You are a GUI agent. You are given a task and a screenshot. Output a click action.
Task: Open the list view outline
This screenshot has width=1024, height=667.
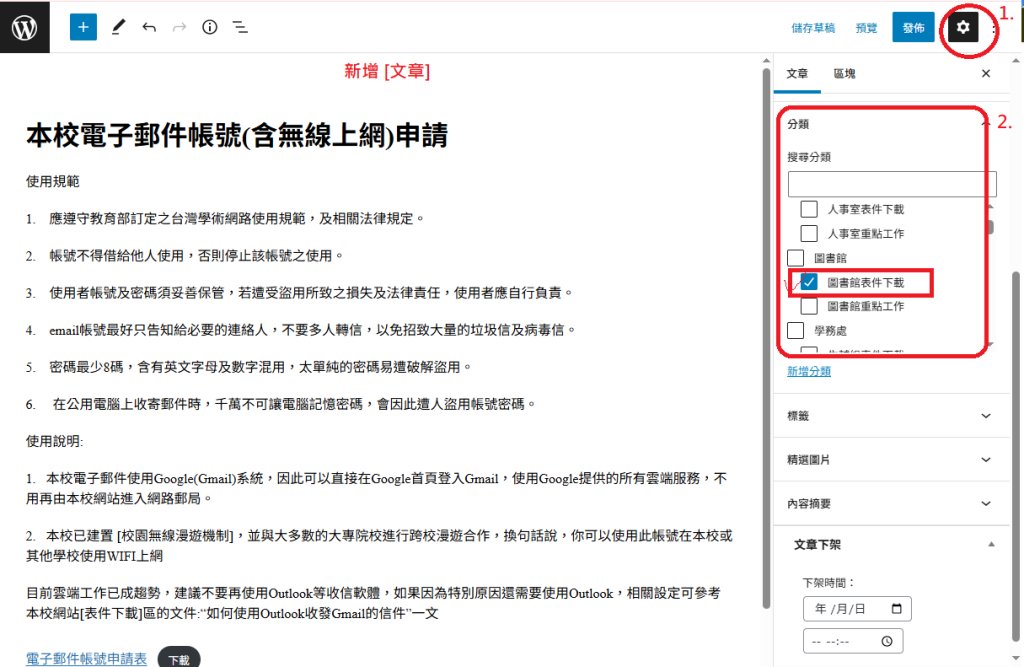tap(240, 27)
